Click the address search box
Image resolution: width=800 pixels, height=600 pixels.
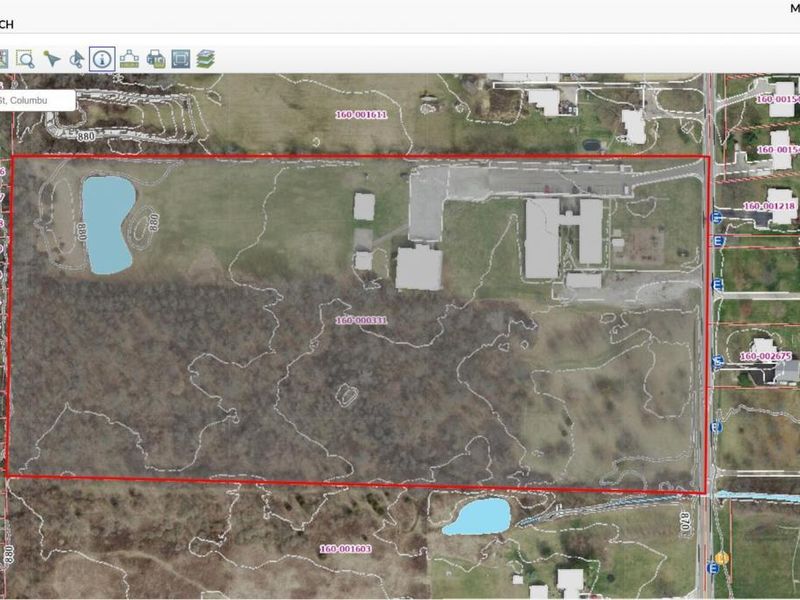point(36,100)
